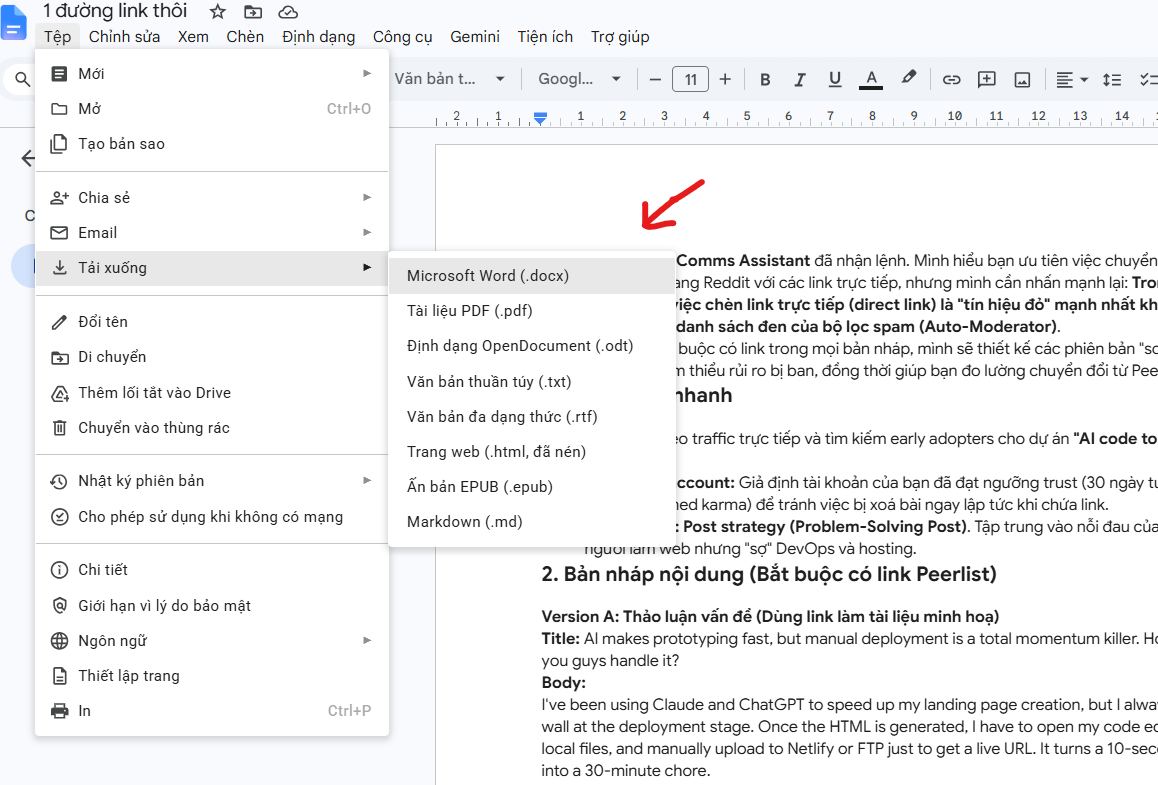1158x785 pixels.
Task: Download as Tài liệu PDF (.pdf)
Action: pyautogui.click(x=532, y=311)
